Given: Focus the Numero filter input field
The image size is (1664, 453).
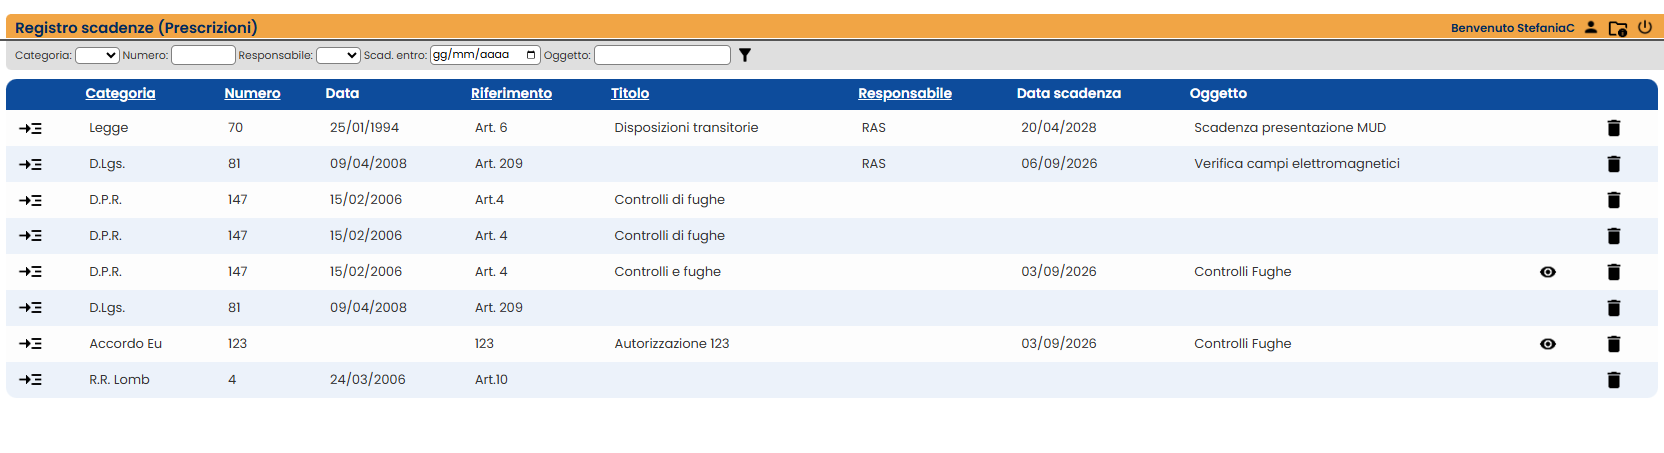Looking at the screenshot, I should (x=203, y=55).
